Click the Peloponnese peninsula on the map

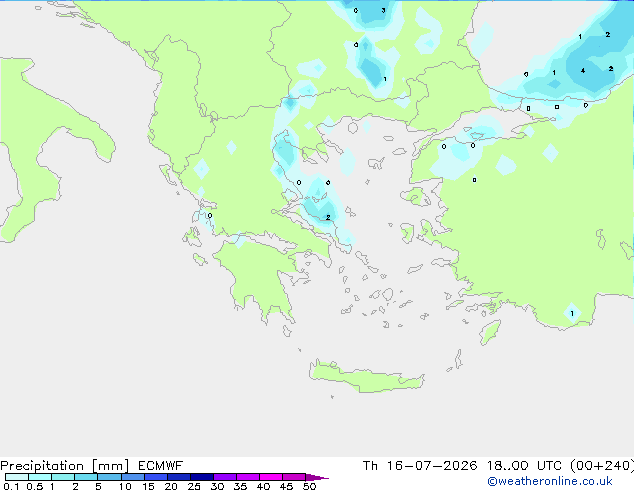pos(259,275)
